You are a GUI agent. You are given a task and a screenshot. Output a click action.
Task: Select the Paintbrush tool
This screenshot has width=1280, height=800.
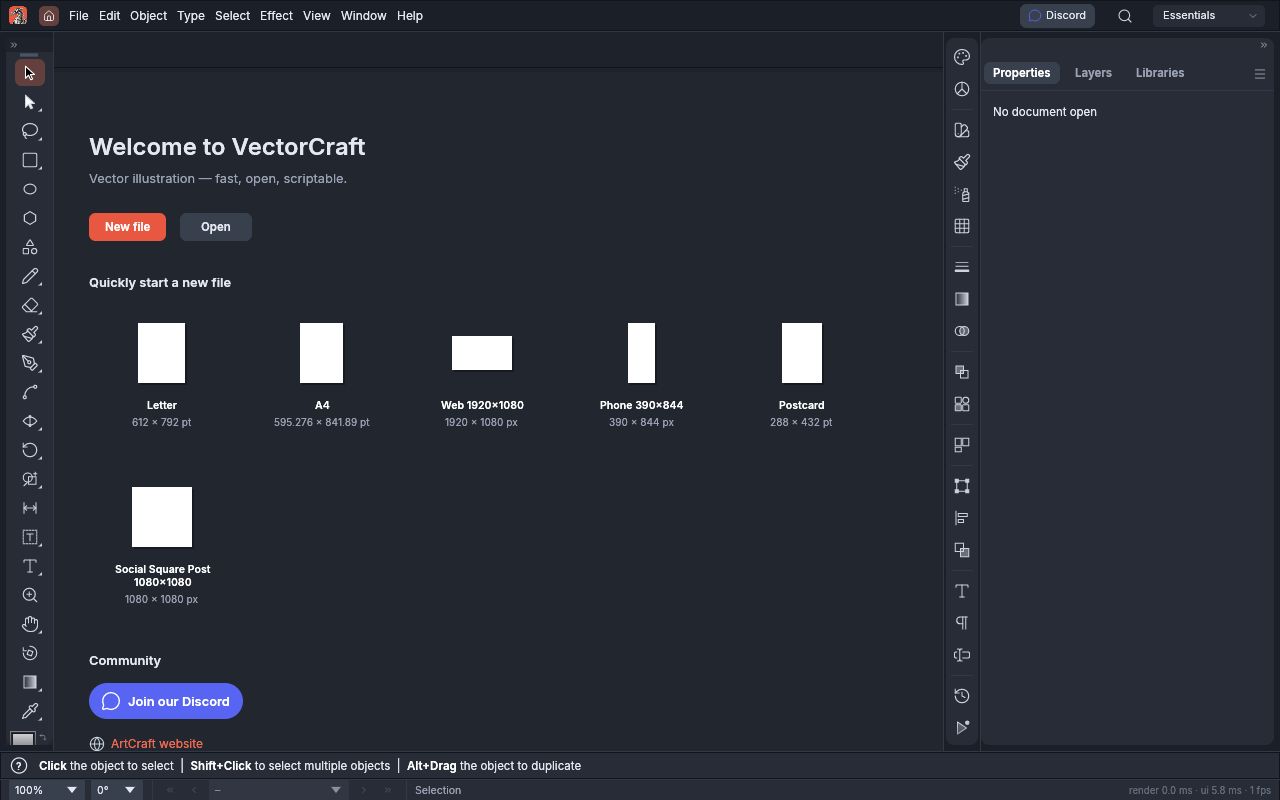point(29,334)
